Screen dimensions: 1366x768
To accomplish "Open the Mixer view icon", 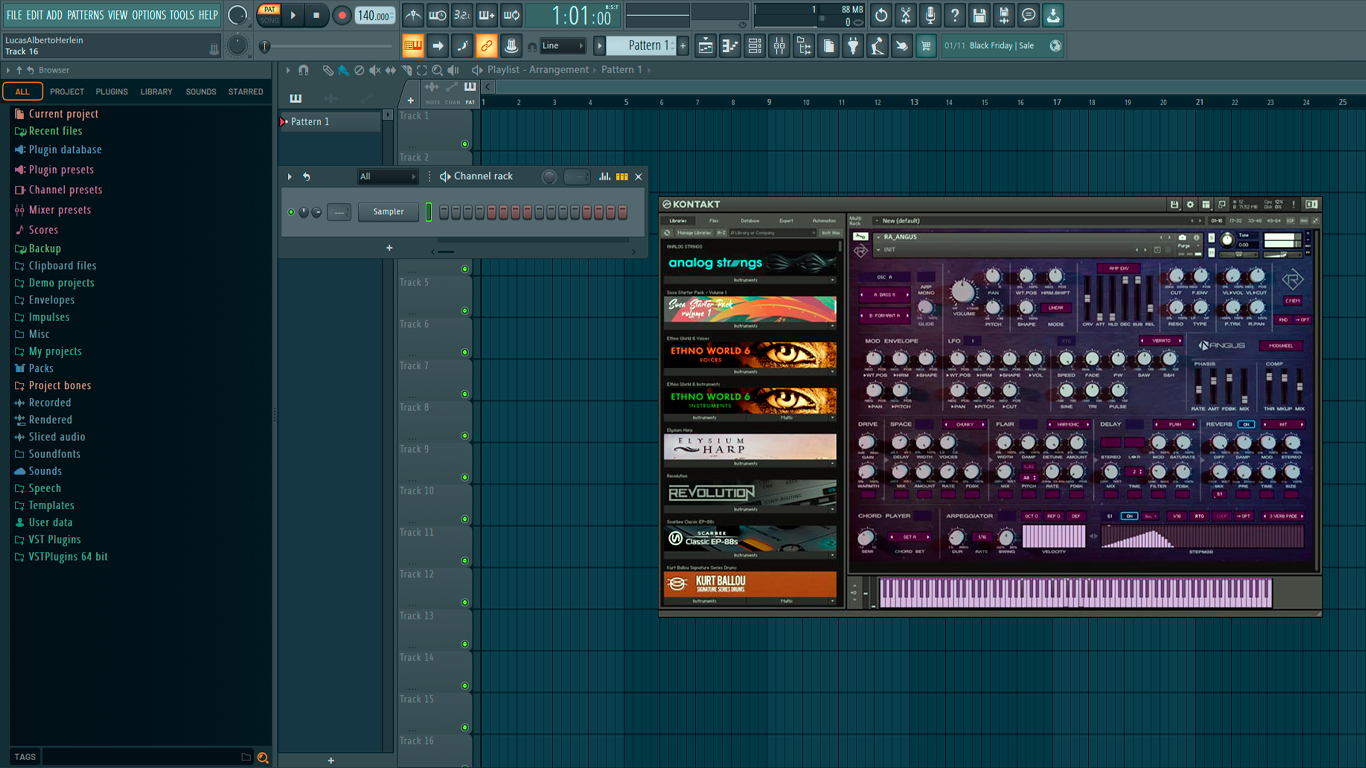I will (779, 46).
